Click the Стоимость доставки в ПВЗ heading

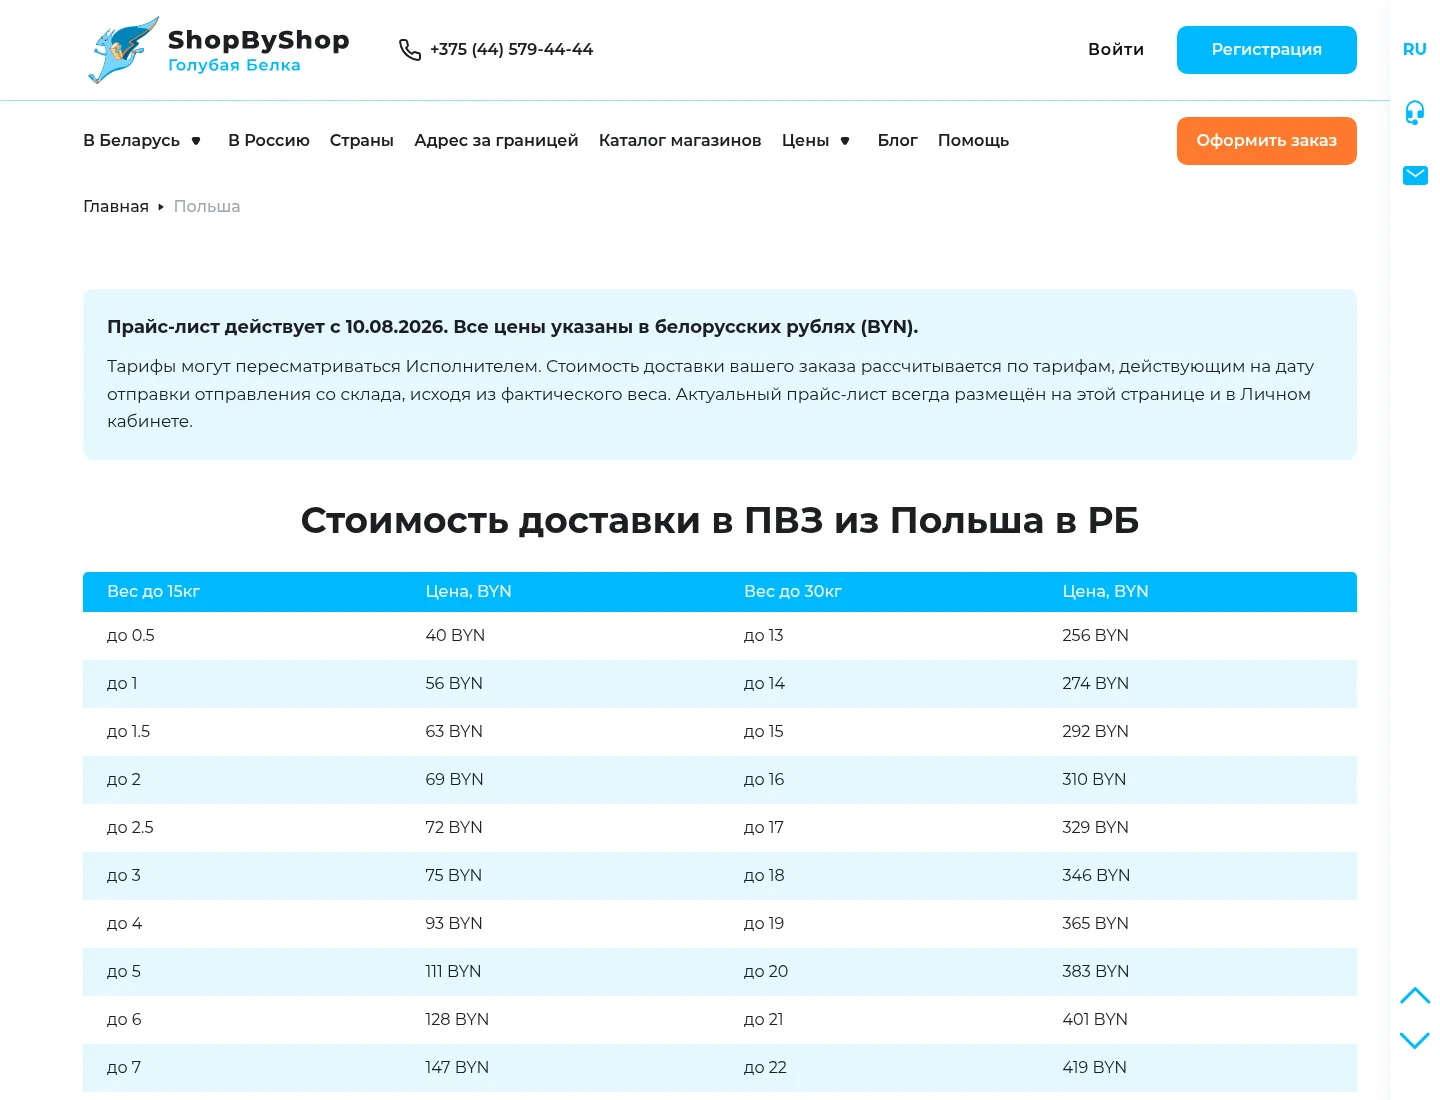tap(720, 521)
